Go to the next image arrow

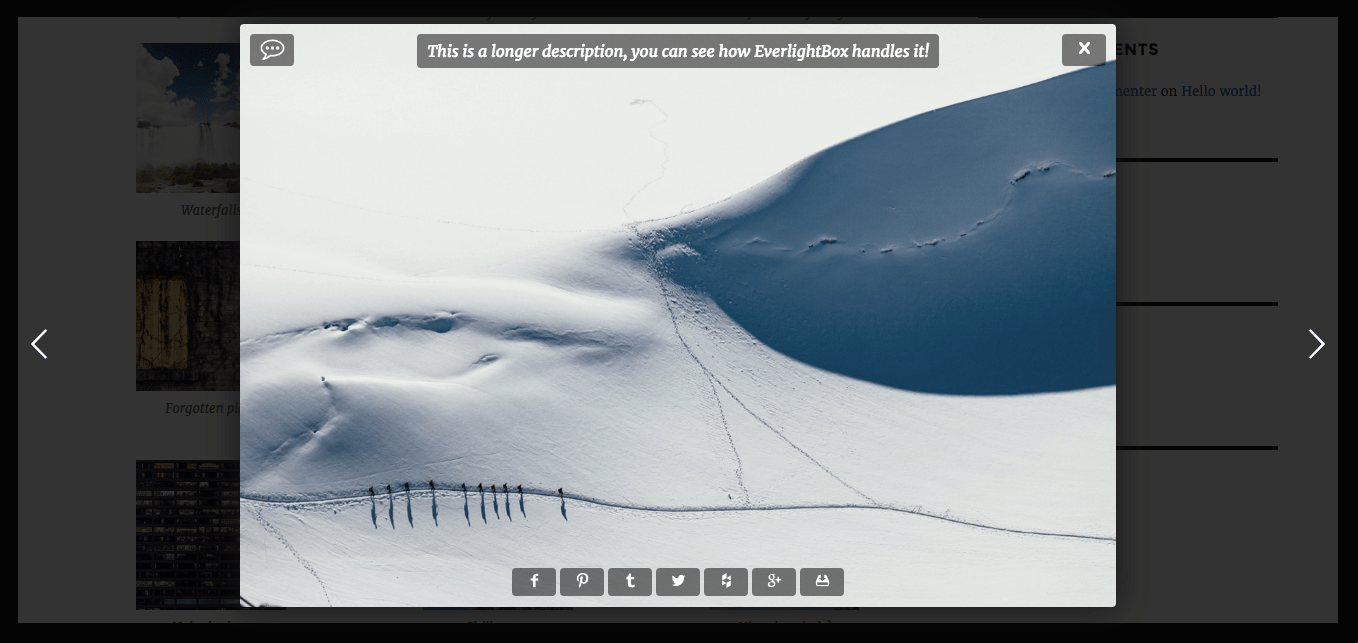[1317, 344]
